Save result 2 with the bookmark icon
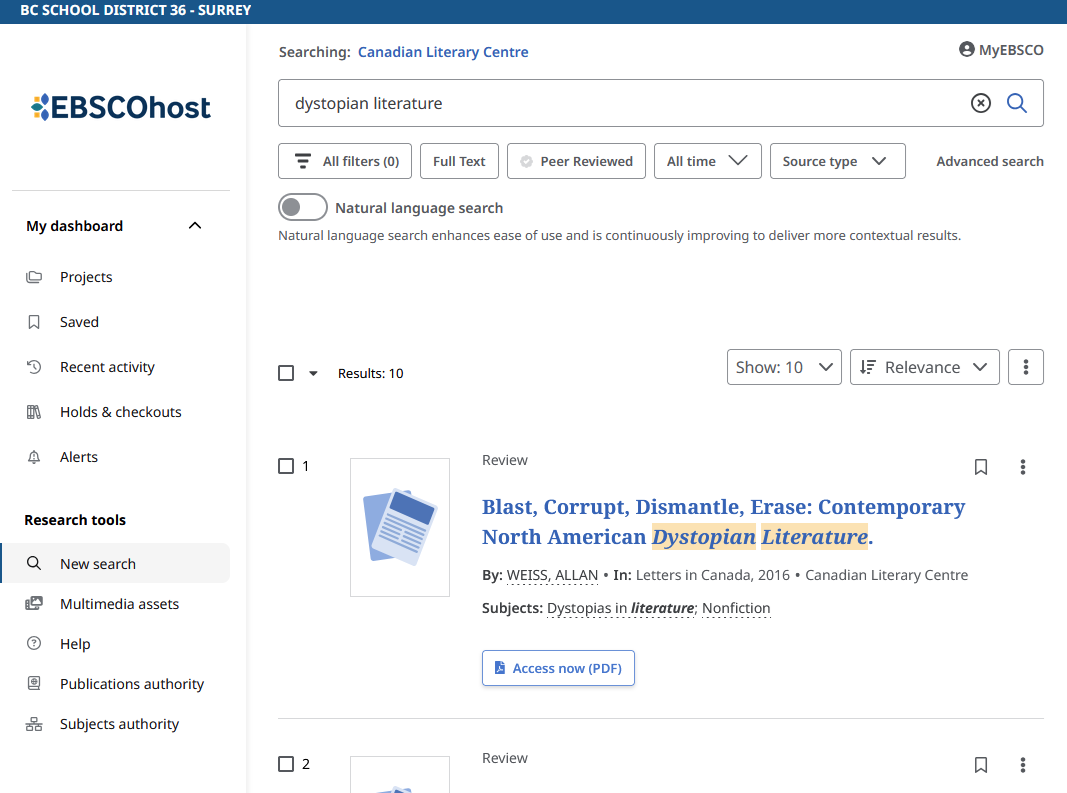The width and height of the screenshot is (1067, 793). 981,765
